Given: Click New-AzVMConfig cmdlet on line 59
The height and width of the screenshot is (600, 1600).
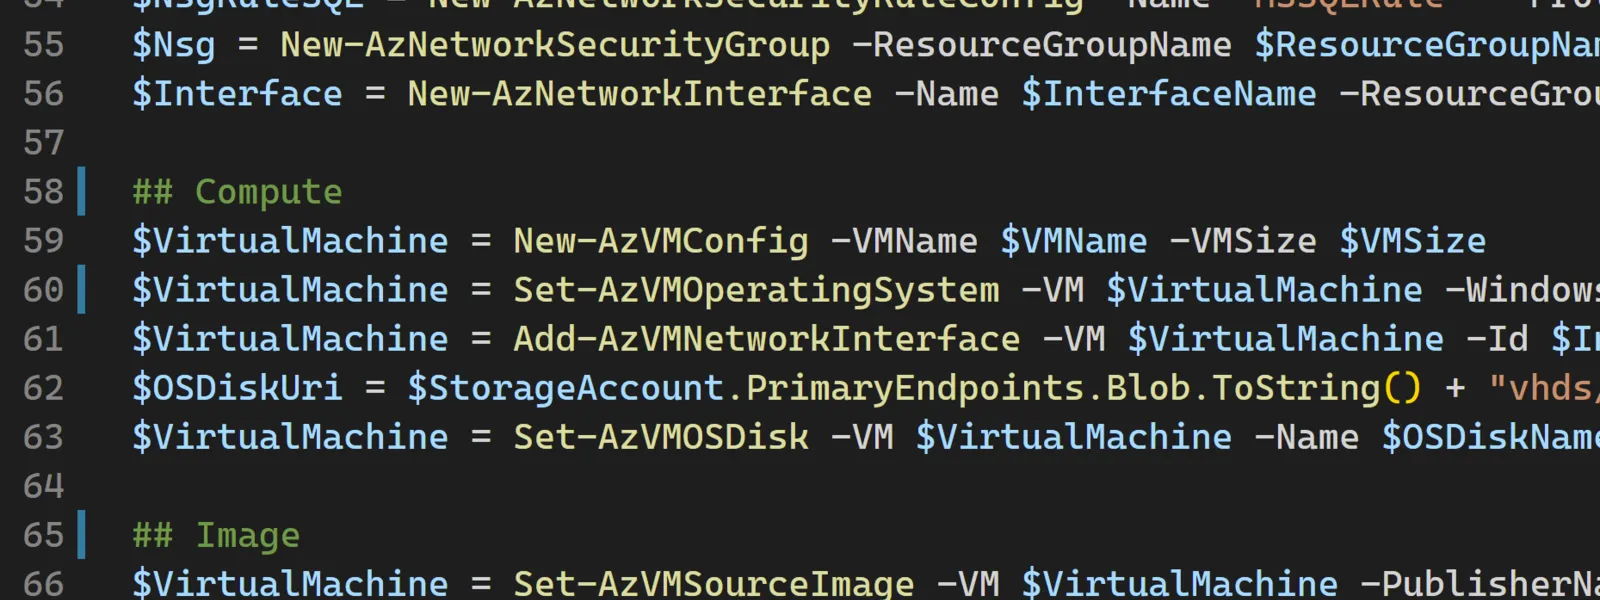Looking at the screenshot, I should tap(661, 242).
